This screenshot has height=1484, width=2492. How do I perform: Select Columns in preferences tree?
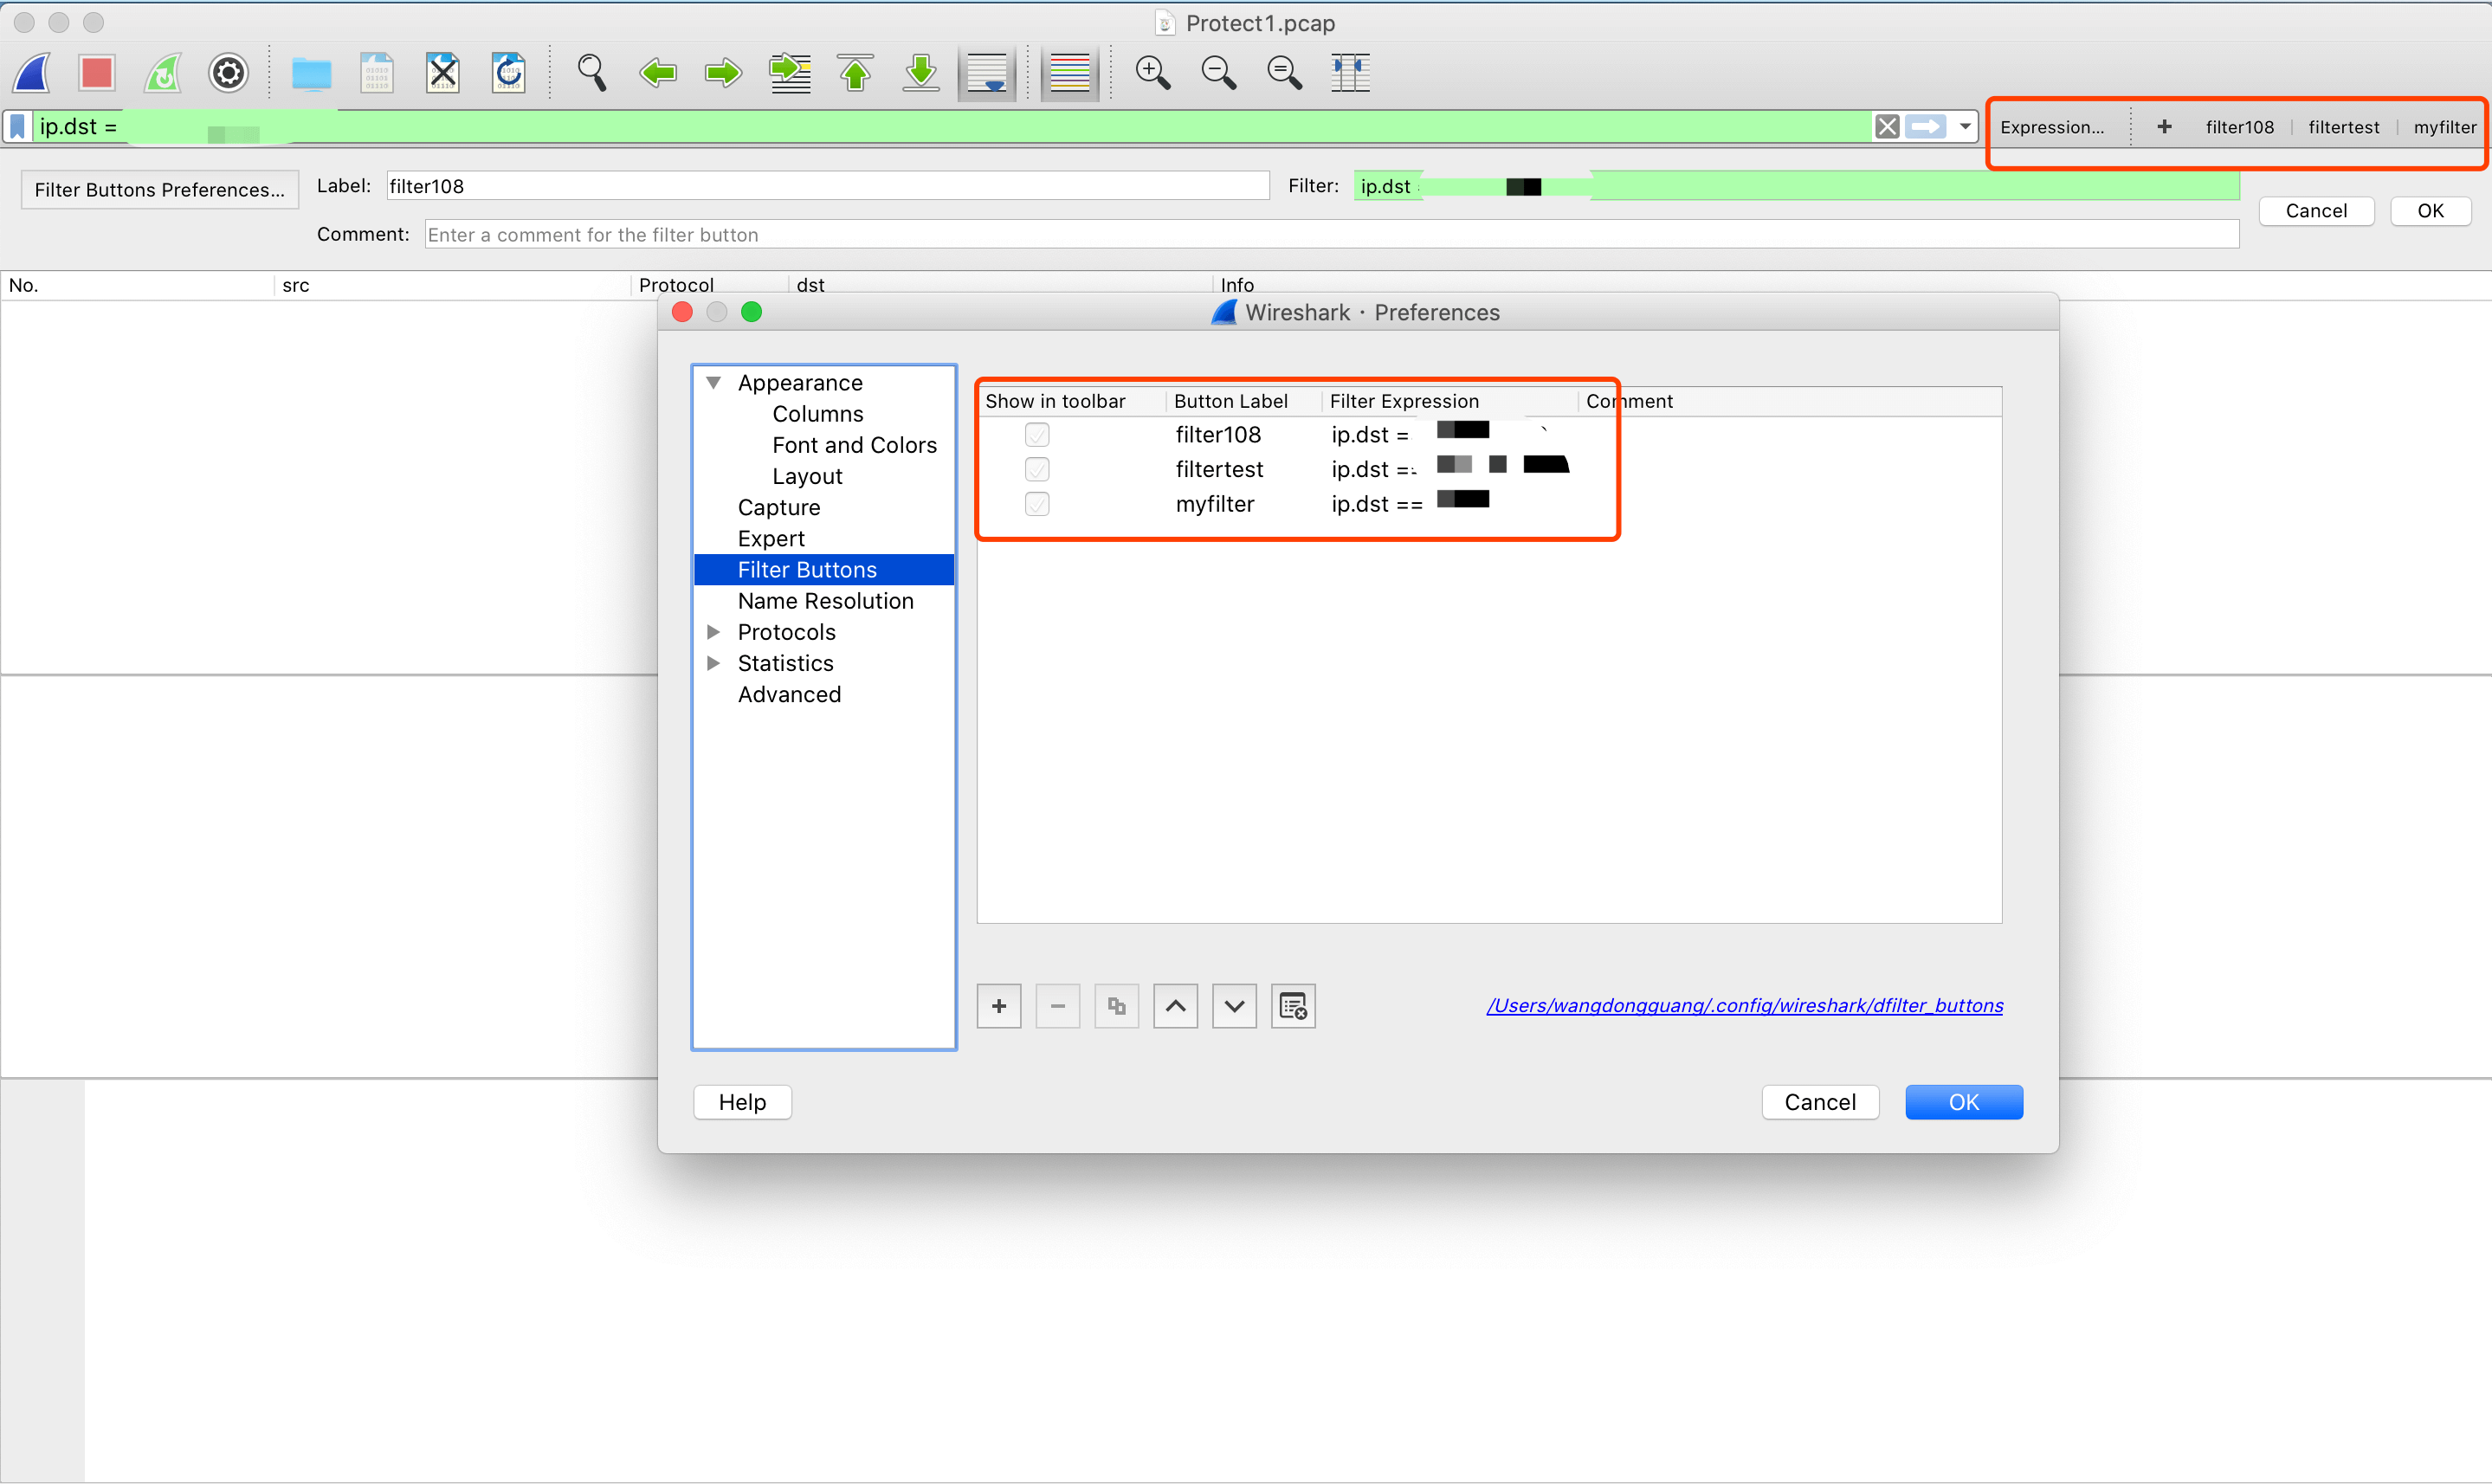pos(818,414)
